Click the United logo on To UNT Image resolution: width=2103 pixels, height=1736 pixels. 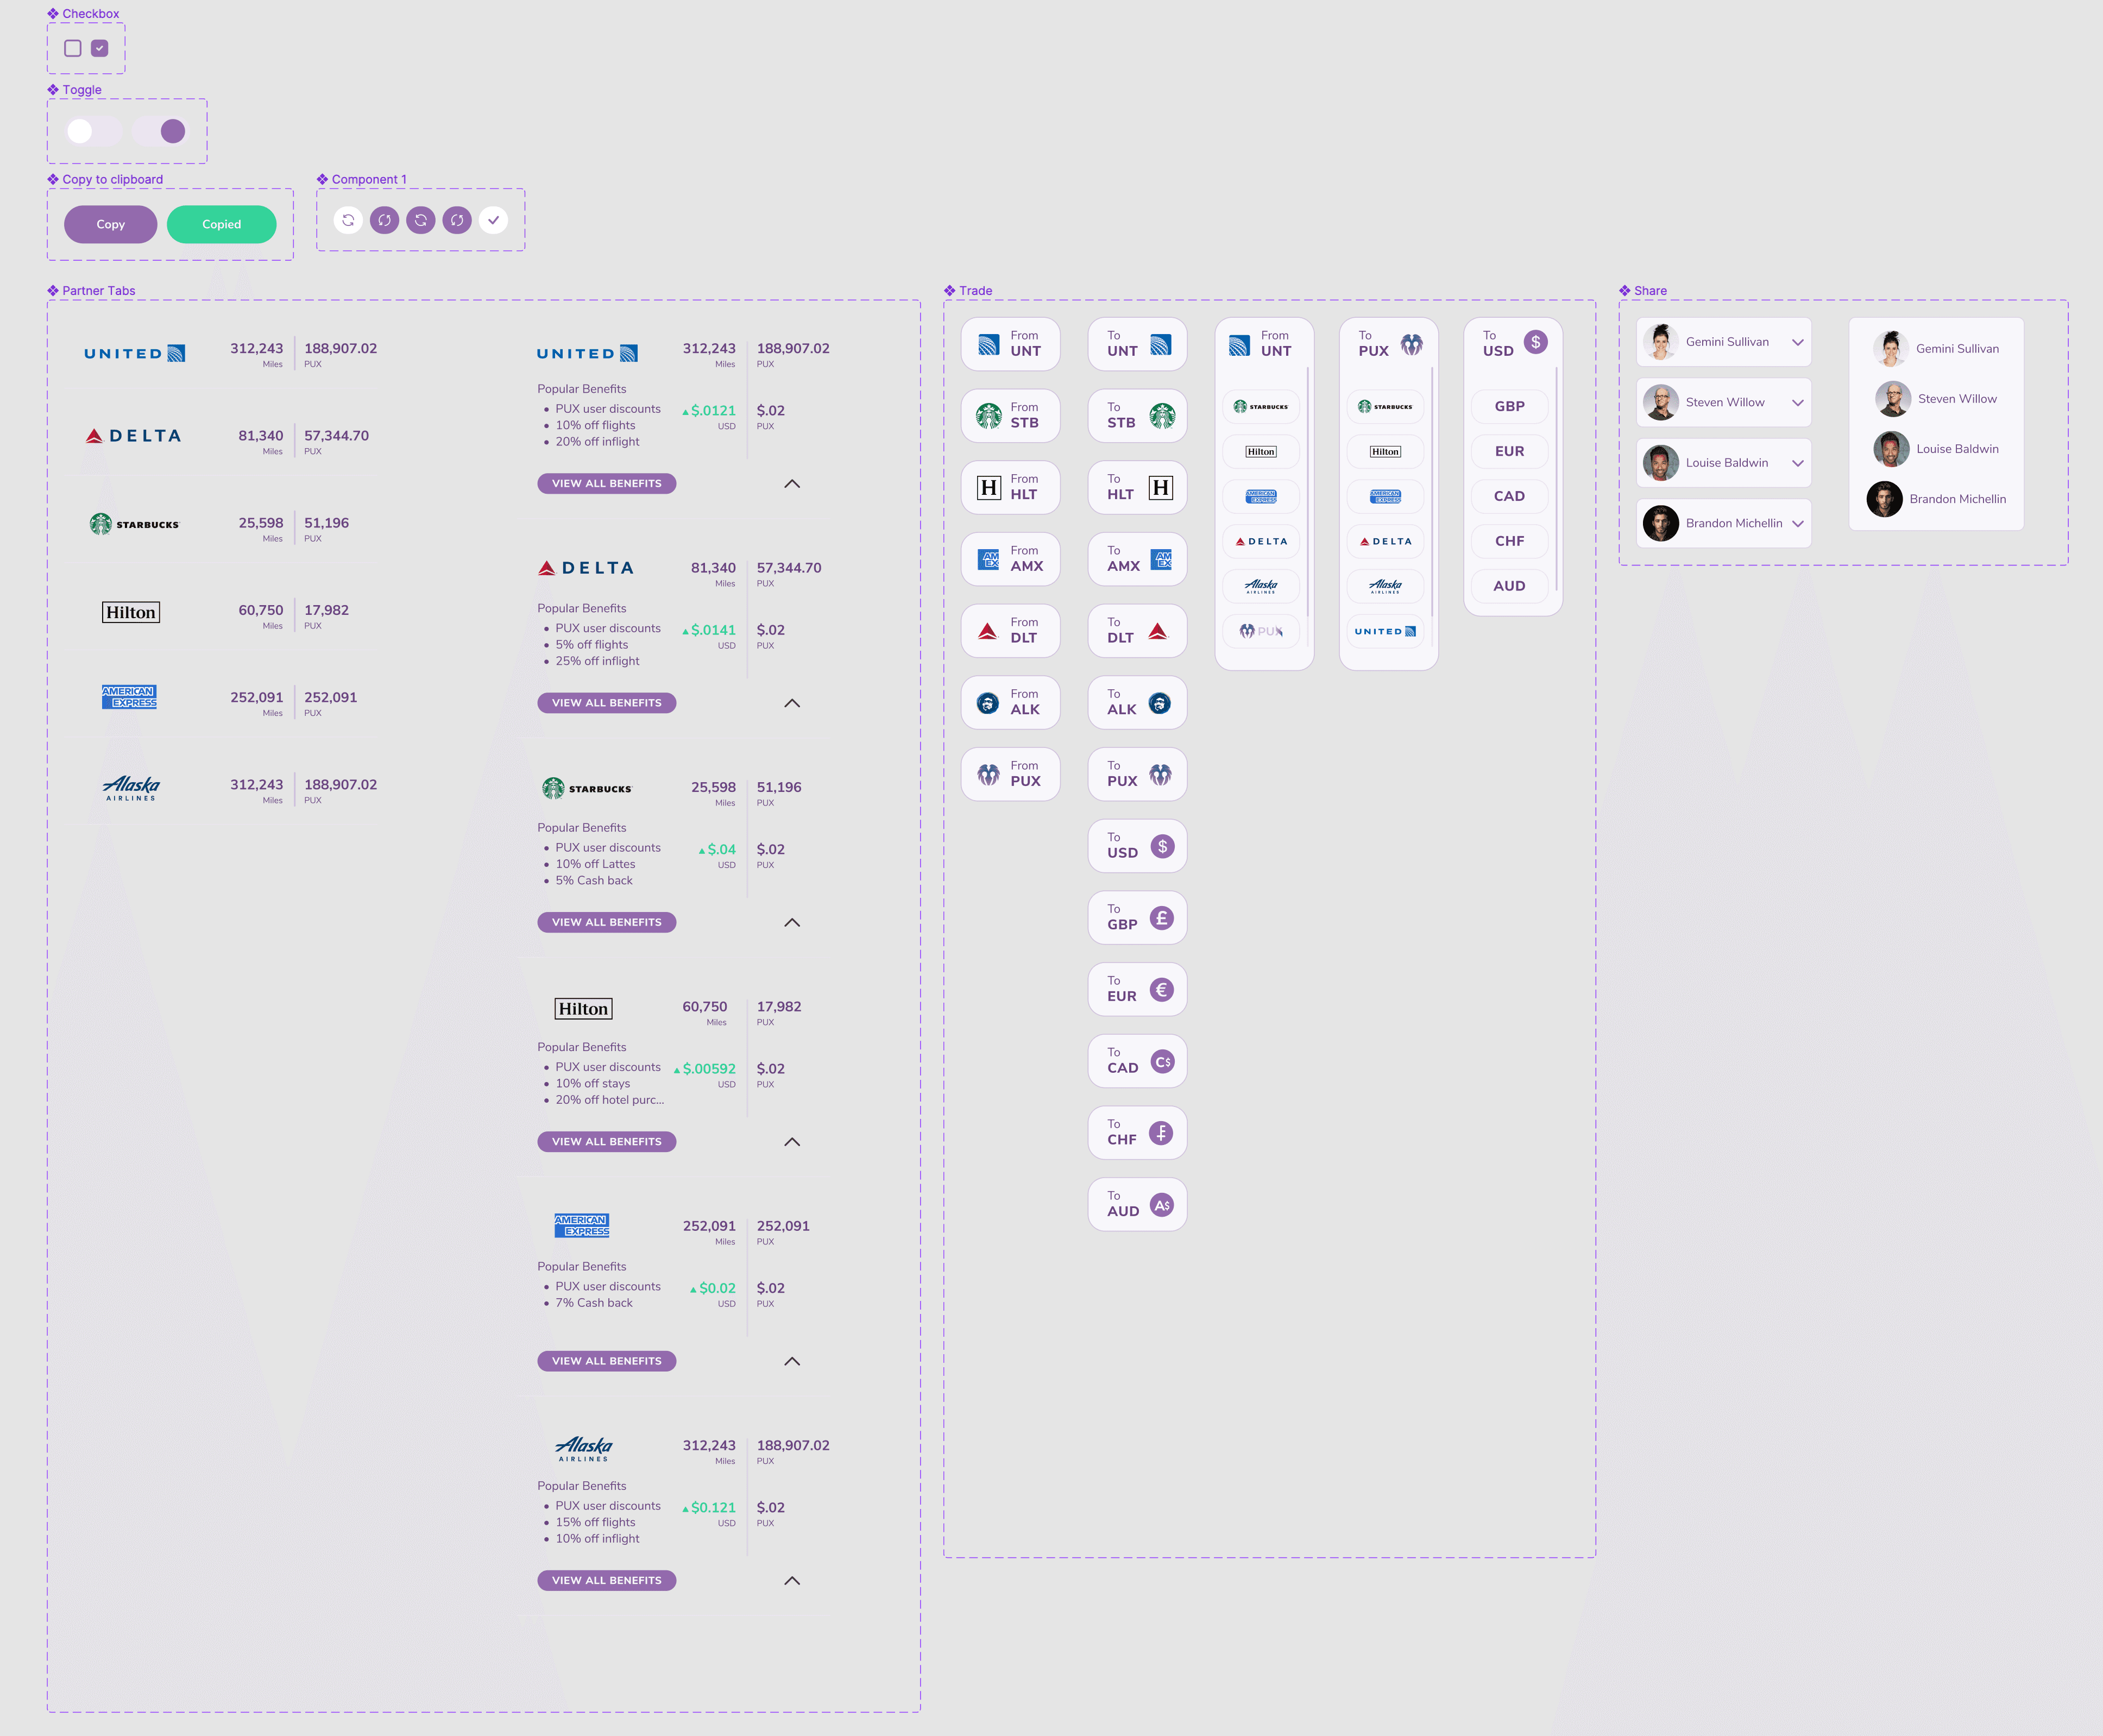(1161, 345)
